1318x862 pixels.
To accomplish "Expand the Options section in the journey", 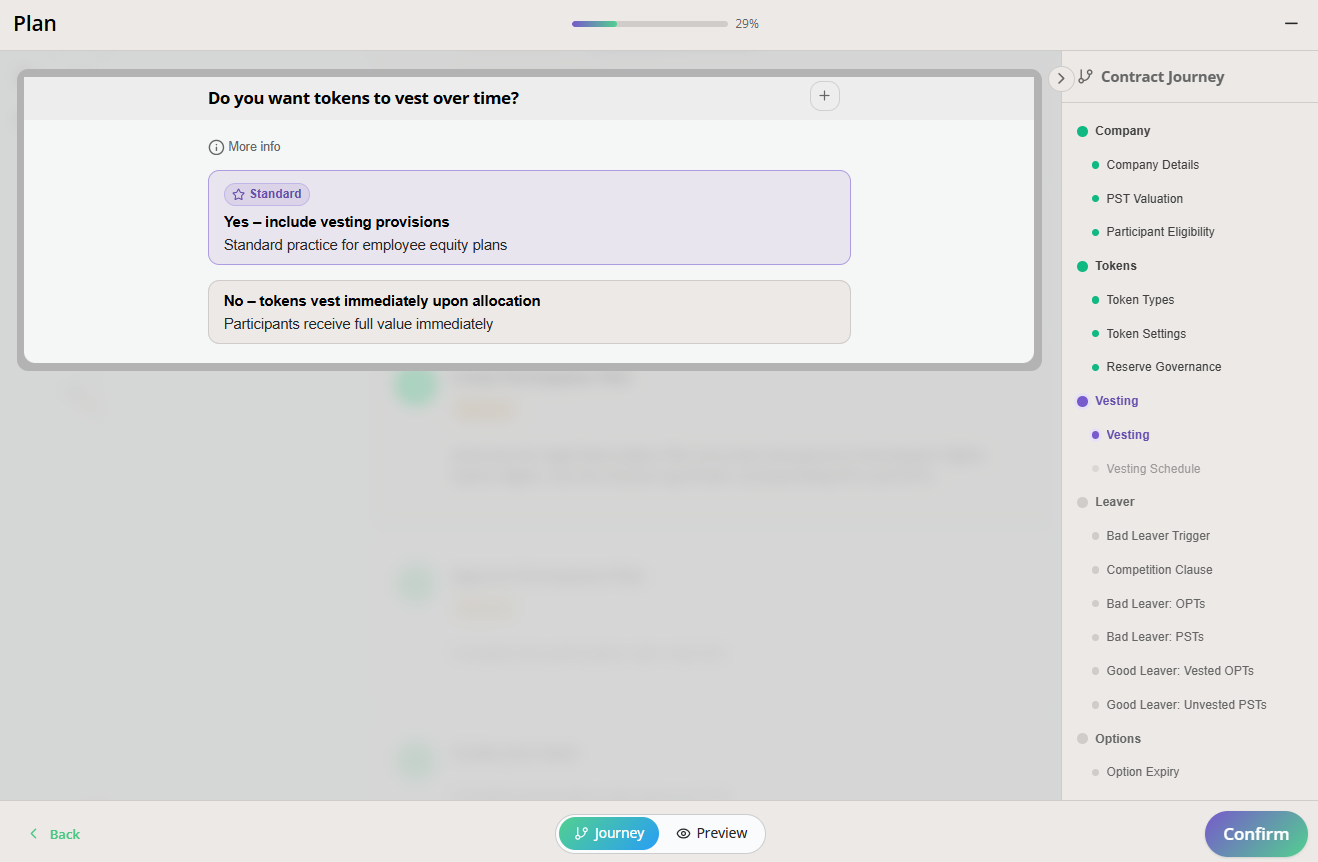I will coord(1116,738).
